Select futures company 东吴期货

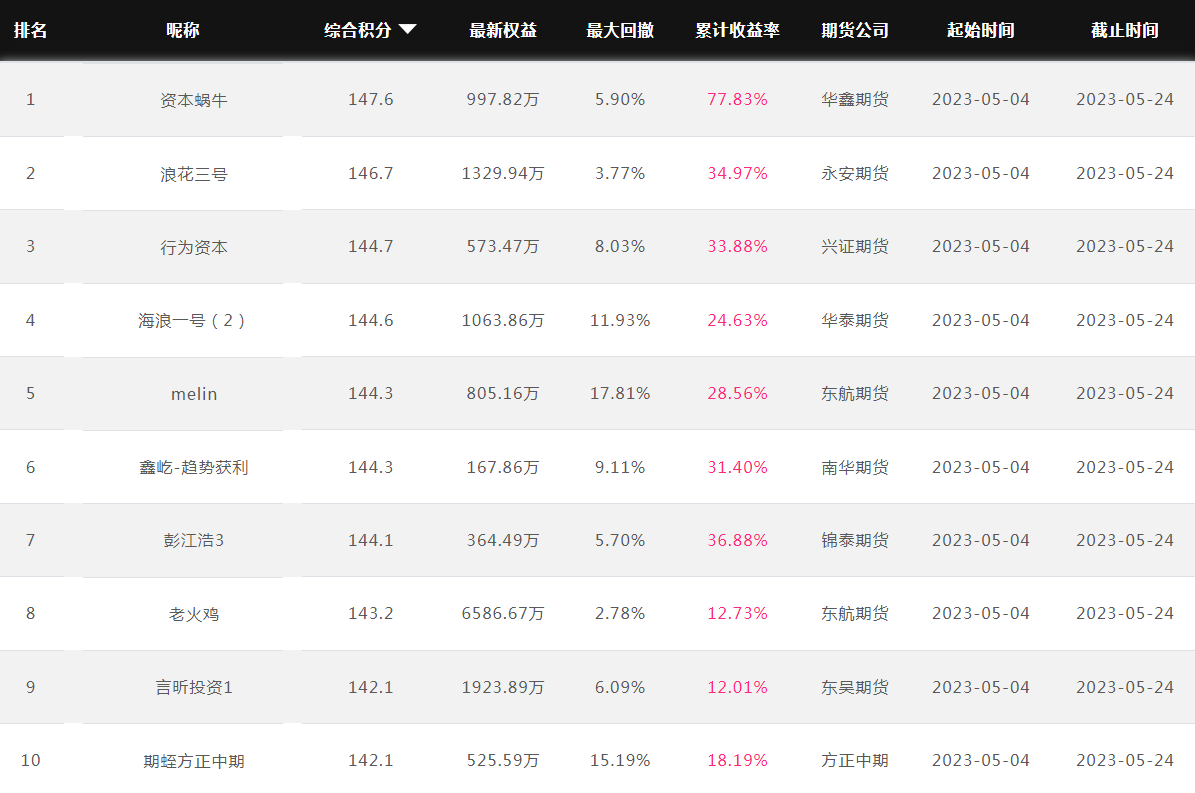click(x=855, y=687)
